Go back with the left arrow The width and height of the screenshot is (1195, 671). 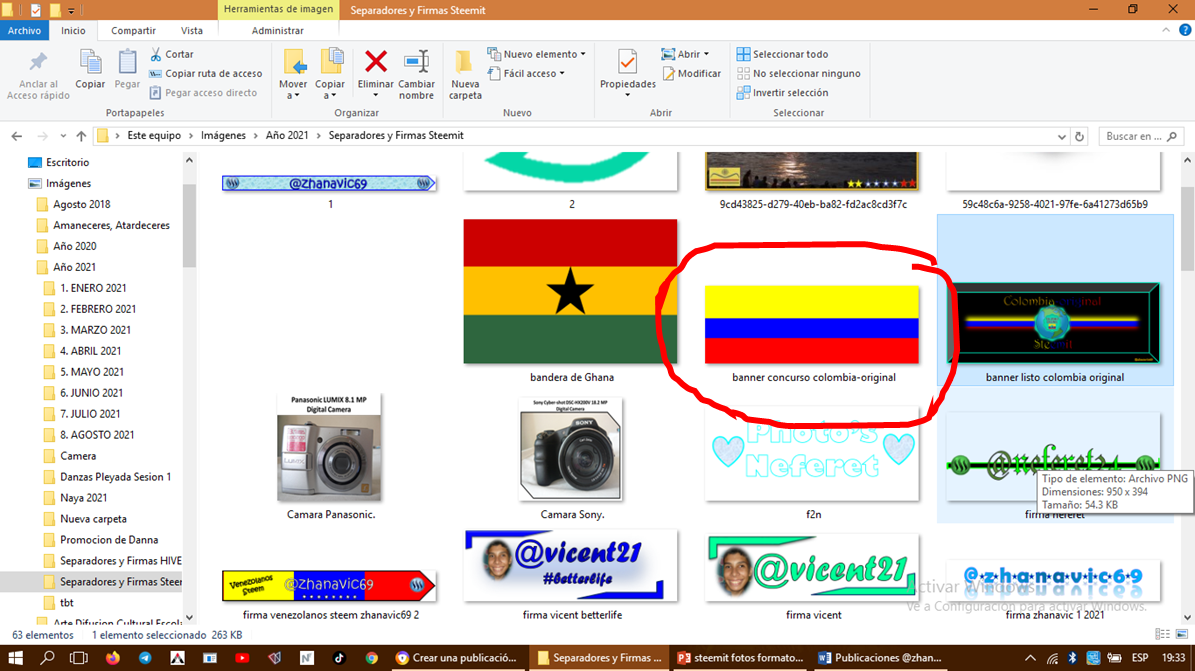pos(17,136)
